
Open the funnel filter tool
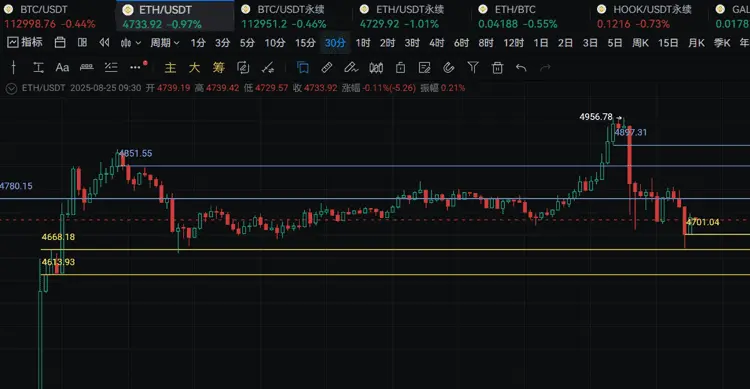click(473, 67)
